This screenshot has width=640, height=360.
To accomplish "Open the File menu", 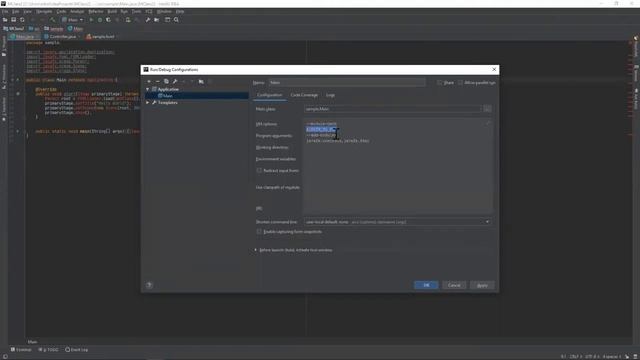I will [4, 11].
